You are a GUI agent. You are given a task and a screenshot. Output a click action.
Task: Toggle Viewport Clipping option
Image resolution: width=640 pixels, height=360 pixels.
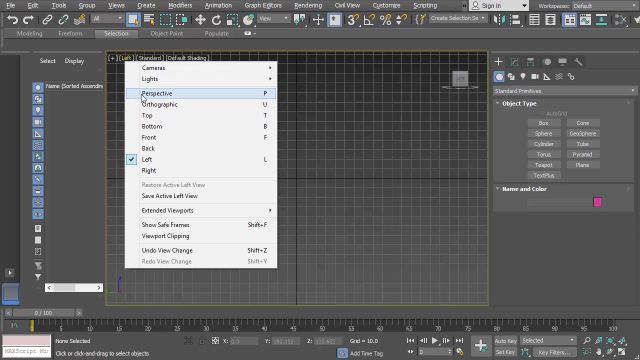click(x=200, y=236)
